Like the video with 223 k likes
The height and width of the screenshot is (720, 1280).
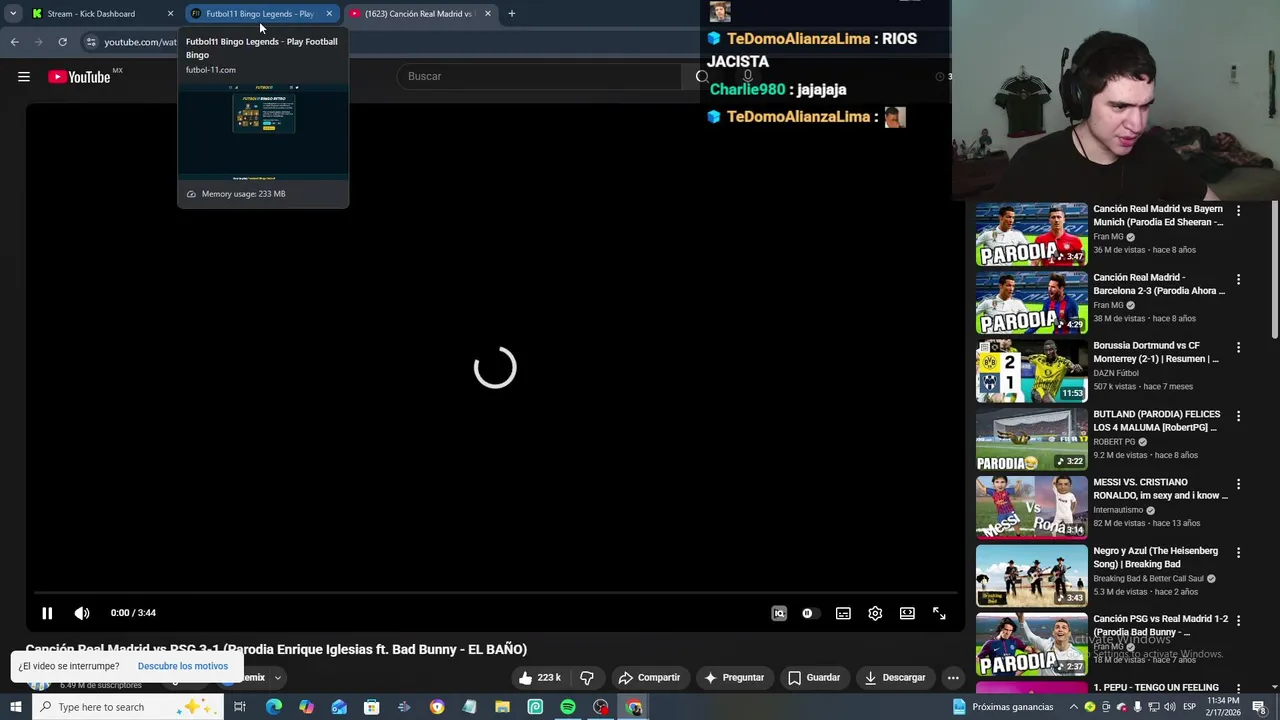pos(539,677)
